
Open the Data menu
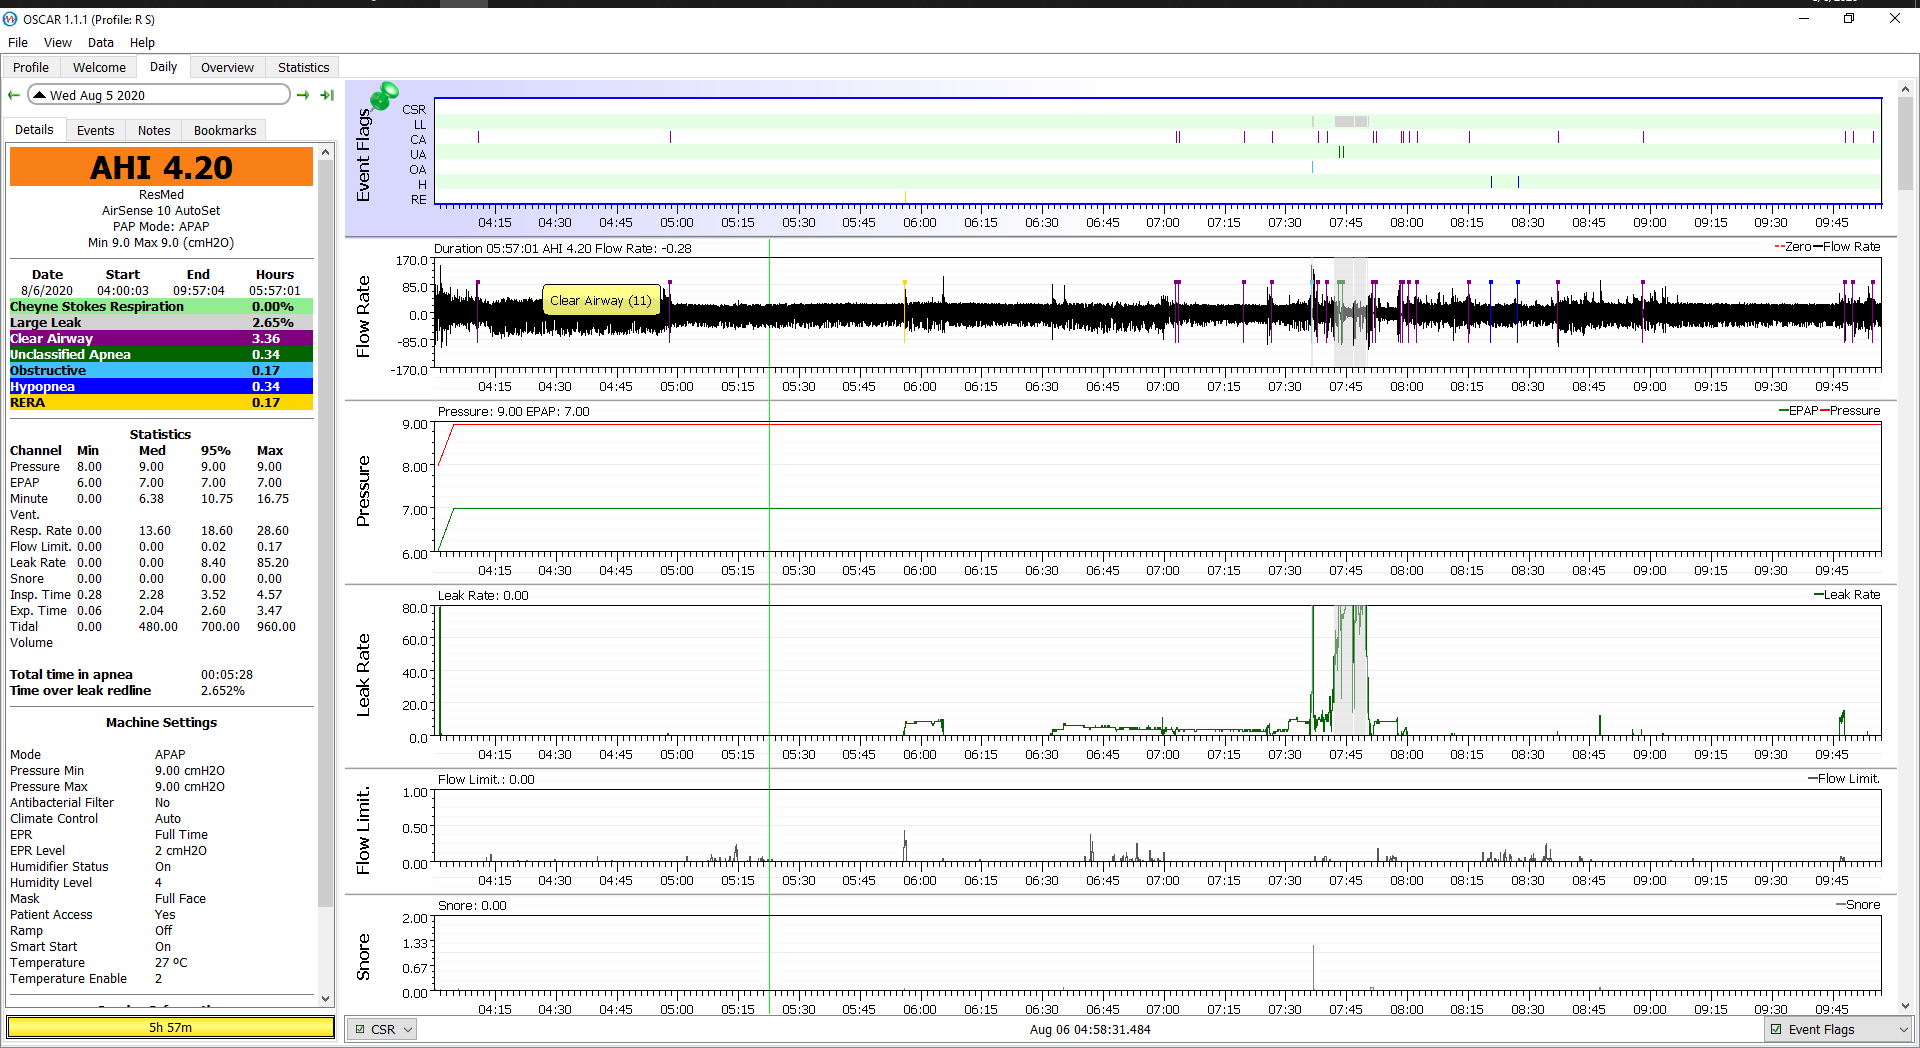pos(100,43)
